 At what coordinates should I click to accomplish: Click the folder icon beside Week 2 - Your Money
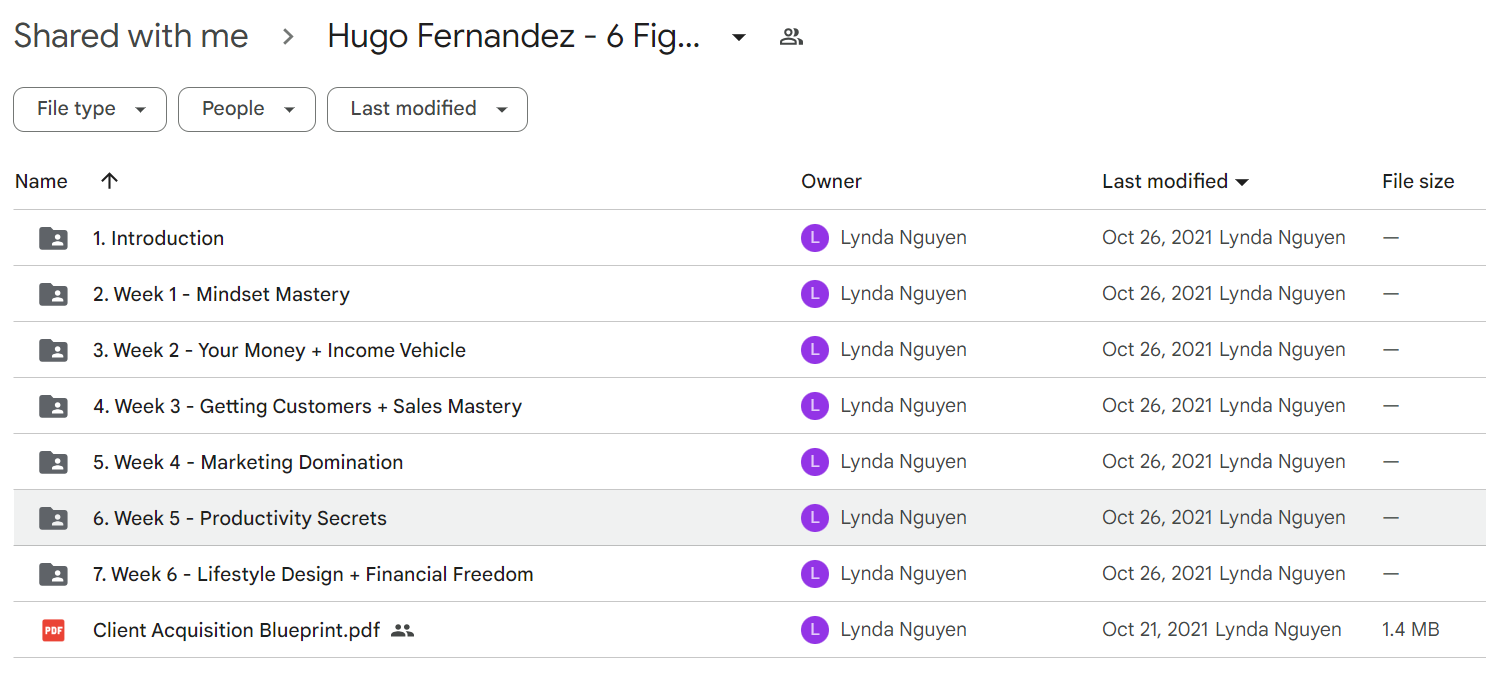[53, 350]
